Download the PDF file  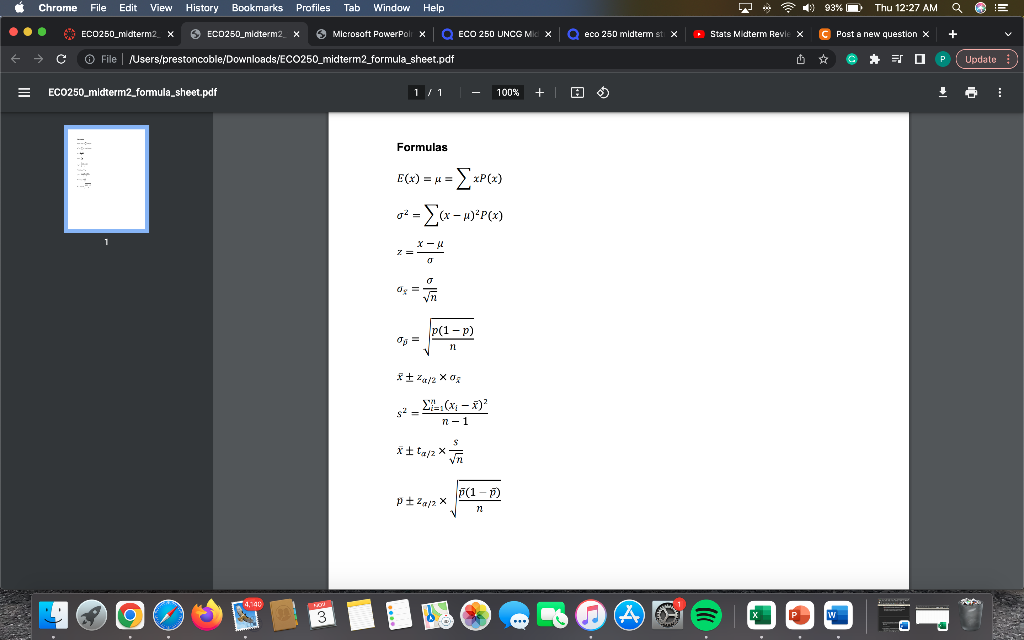click(943, 93)
